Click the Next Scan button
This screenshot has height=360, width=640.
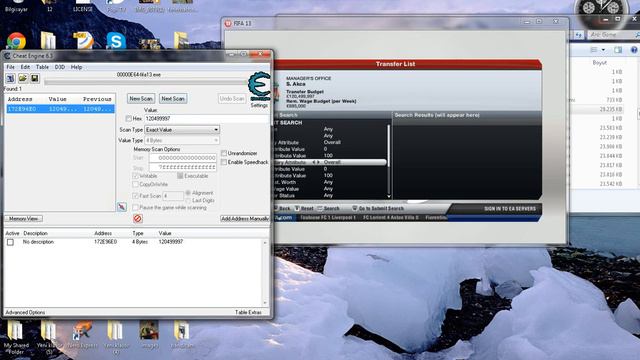(x=173, y=99)
